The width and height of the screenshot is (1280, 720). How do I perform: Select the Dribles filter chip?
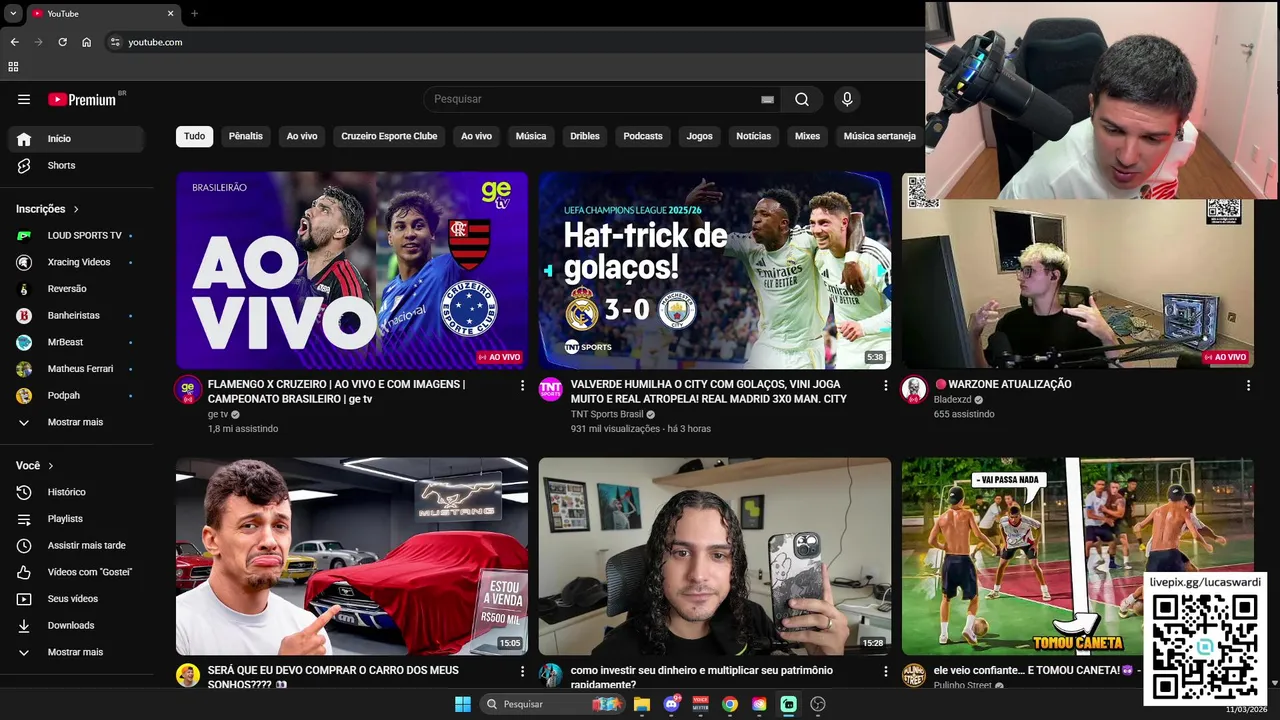pyautogui.click(x=585, y=136)
